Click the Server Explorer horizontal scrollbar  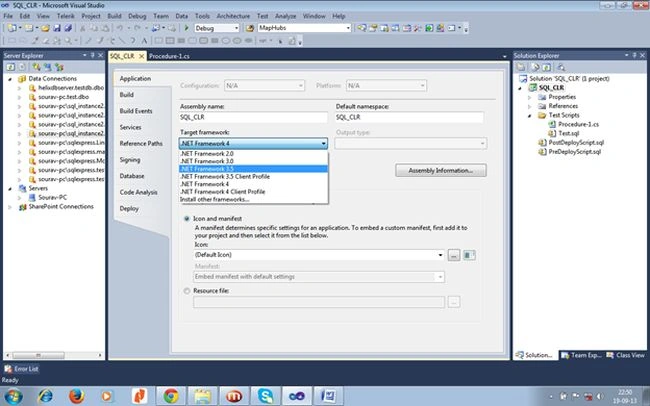pos(54,355)
